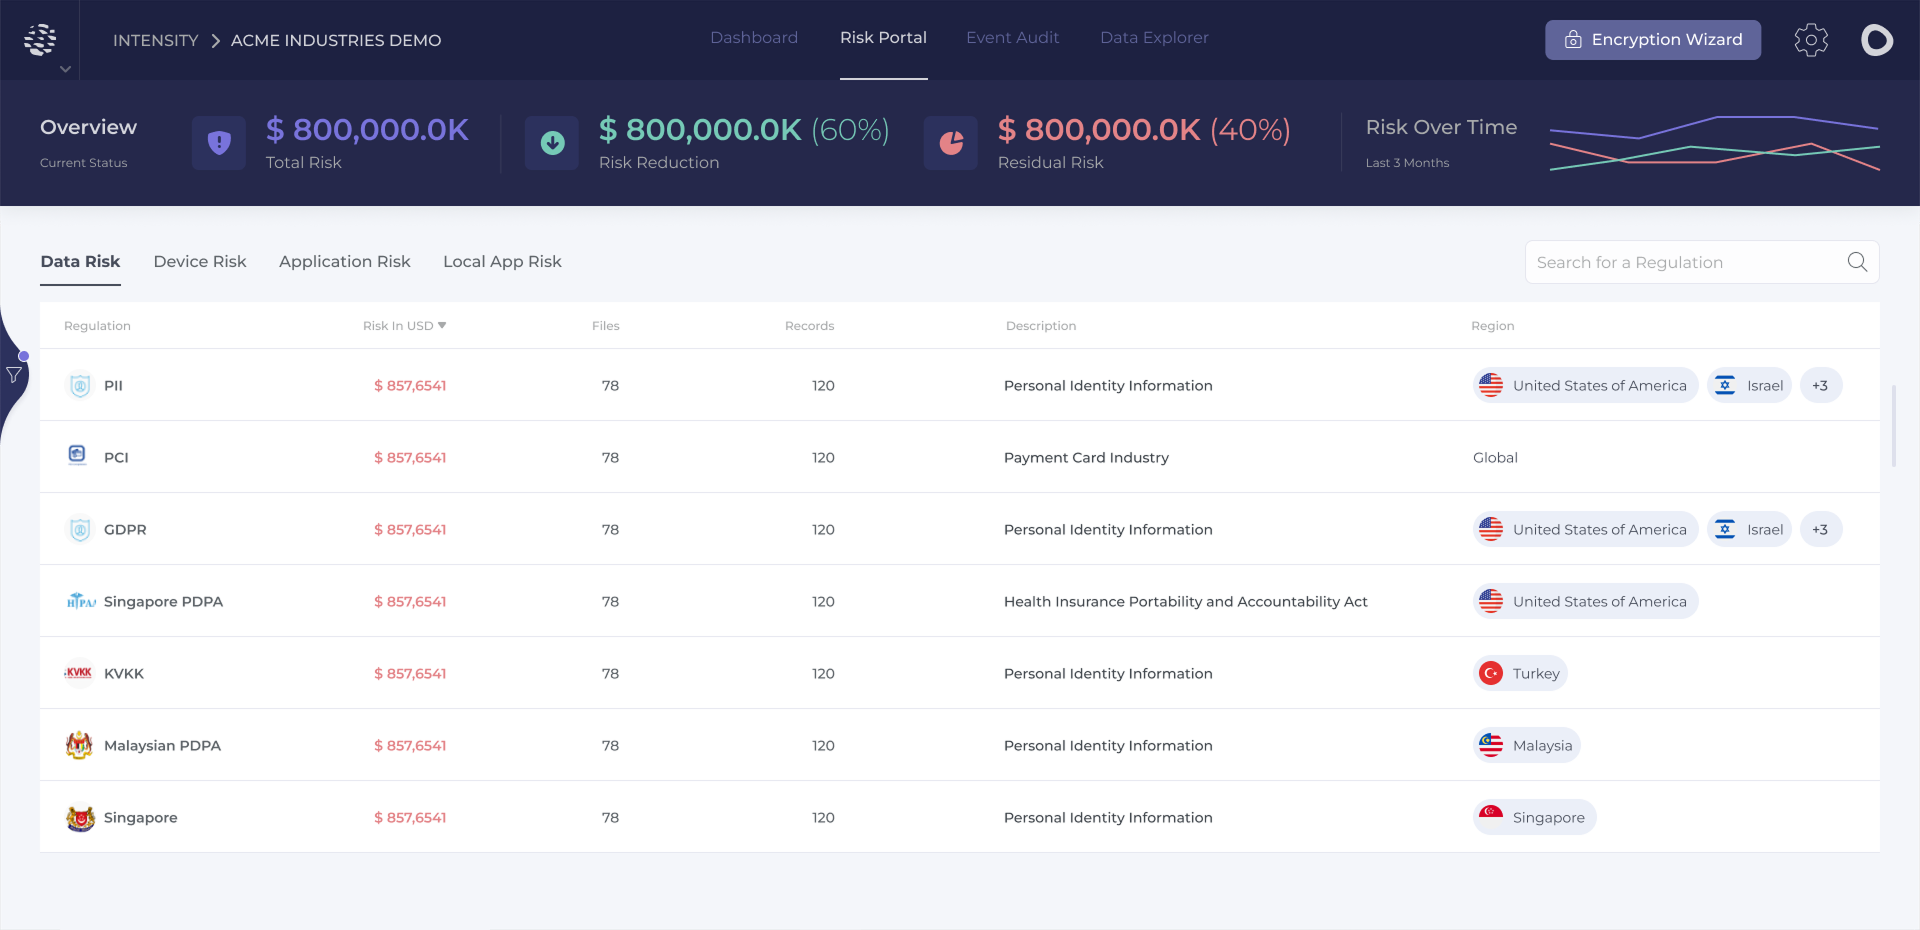The image size is (1920, 930).
Task: Click the user profile avatar circle
Action: [x=1876, y=40]
